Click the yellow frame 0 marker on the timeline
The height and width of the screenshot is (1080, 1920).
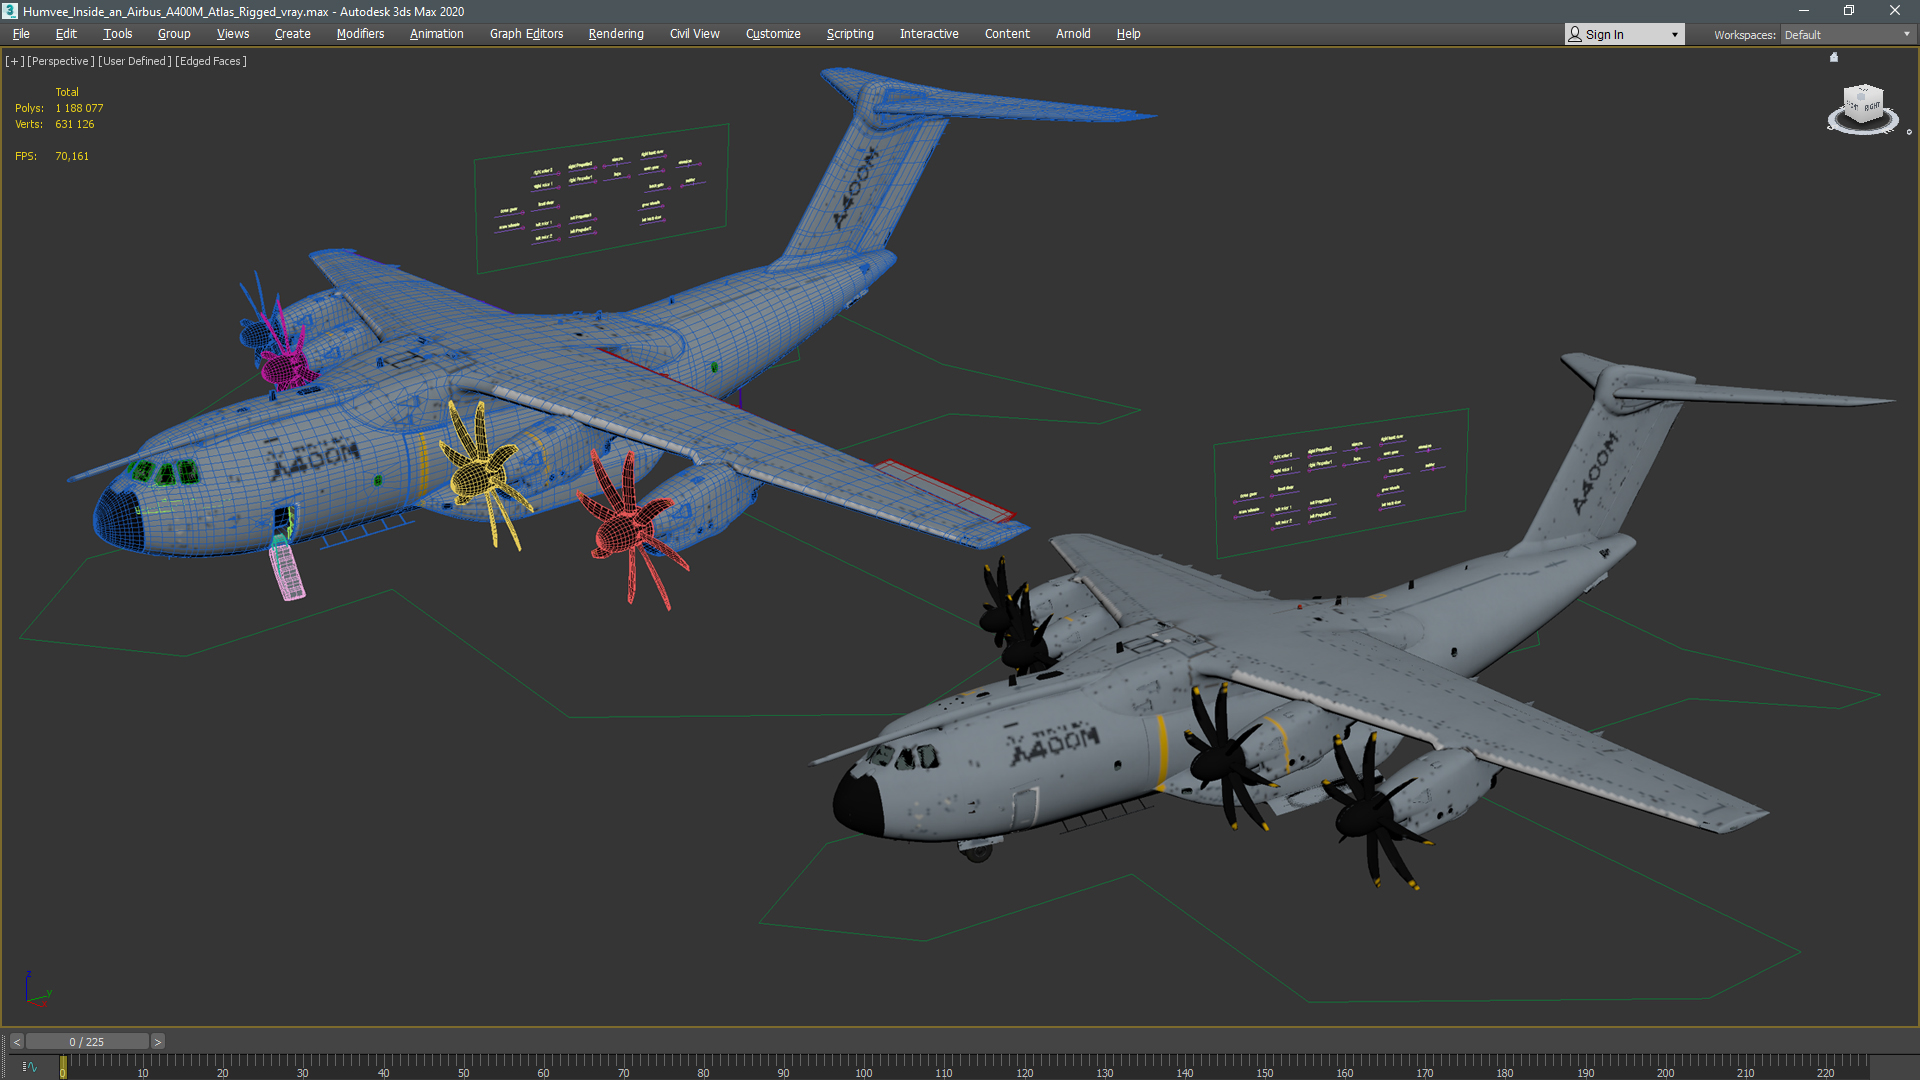[x=63, y=1069]
